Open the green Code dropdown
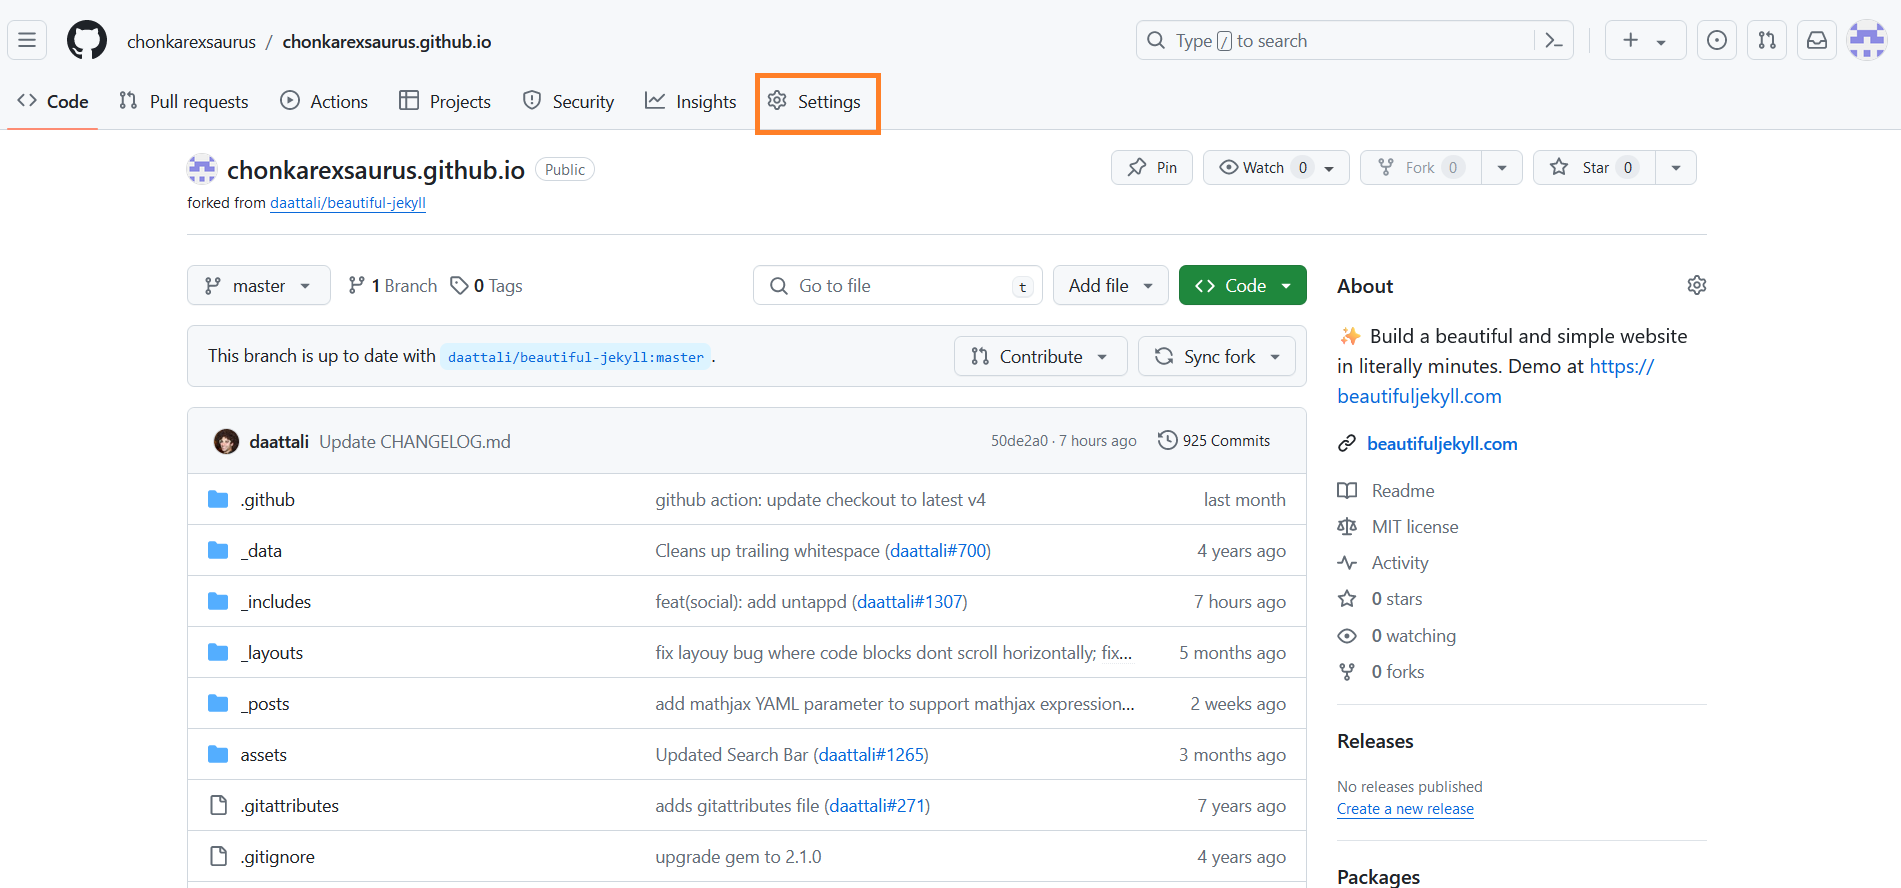The height and width of the screenshot is (888, 1901). [1243, 285]
